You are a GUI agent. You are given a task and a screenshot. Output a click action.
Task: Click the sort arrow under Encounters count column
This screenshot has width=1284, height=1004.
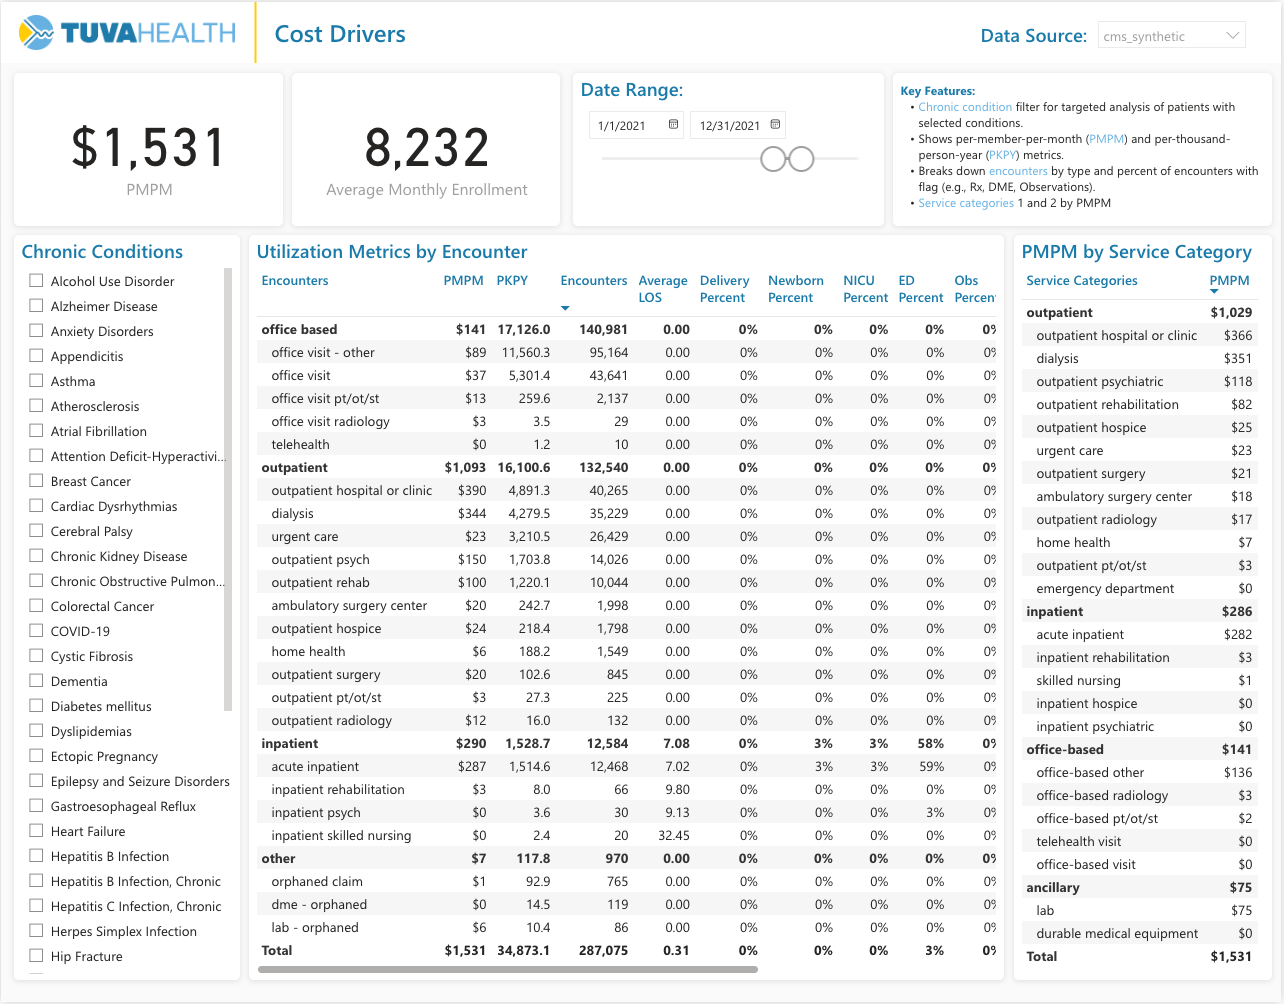tap(565, 308)
